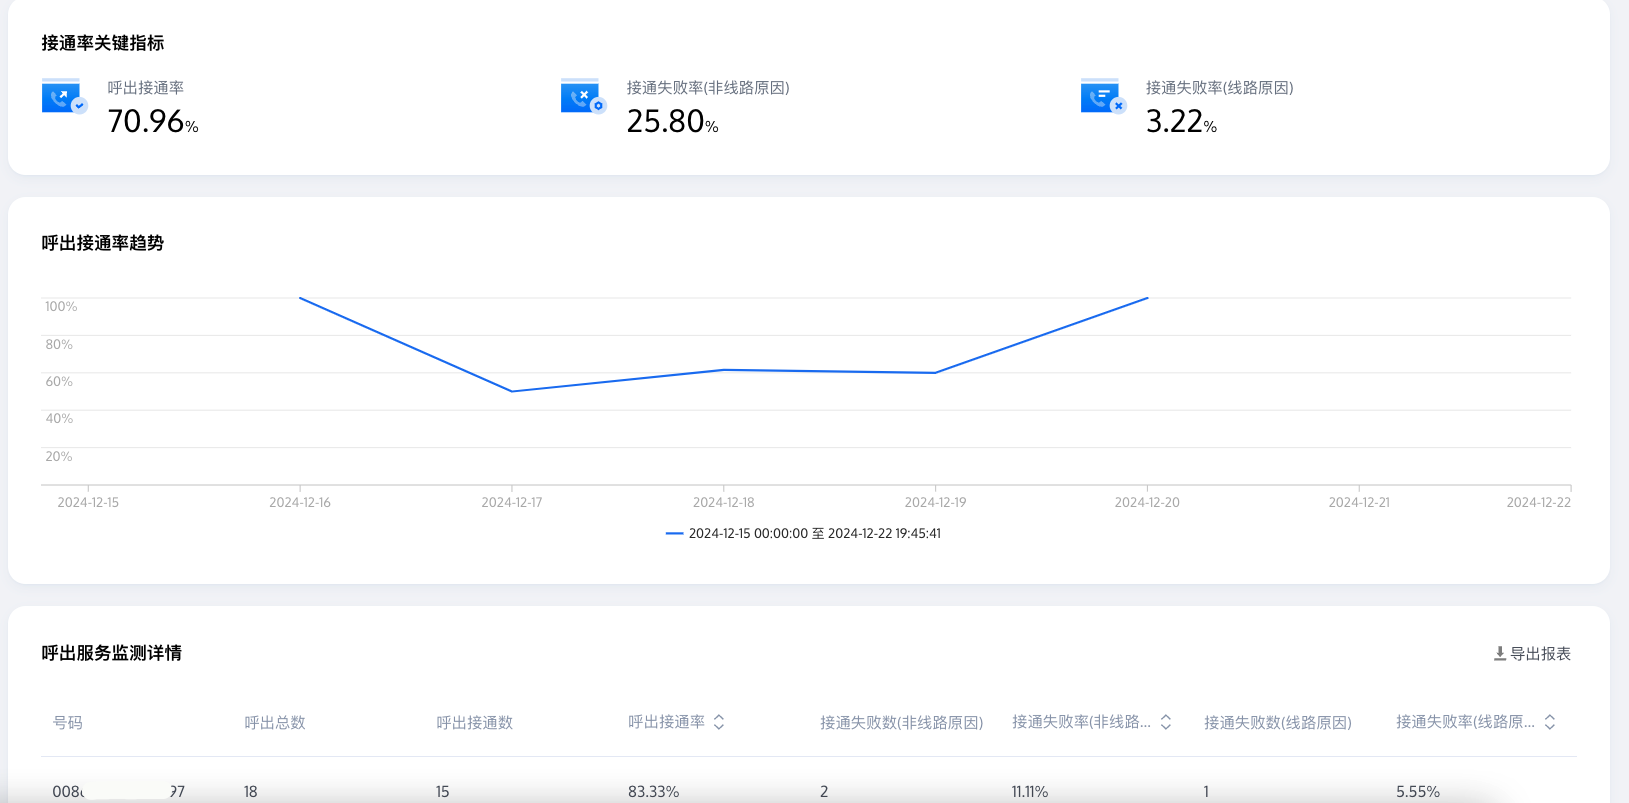Click the 83.33% cell in first row
The height and width of the screenshot is (803, 1629).
tap(654, 791)
